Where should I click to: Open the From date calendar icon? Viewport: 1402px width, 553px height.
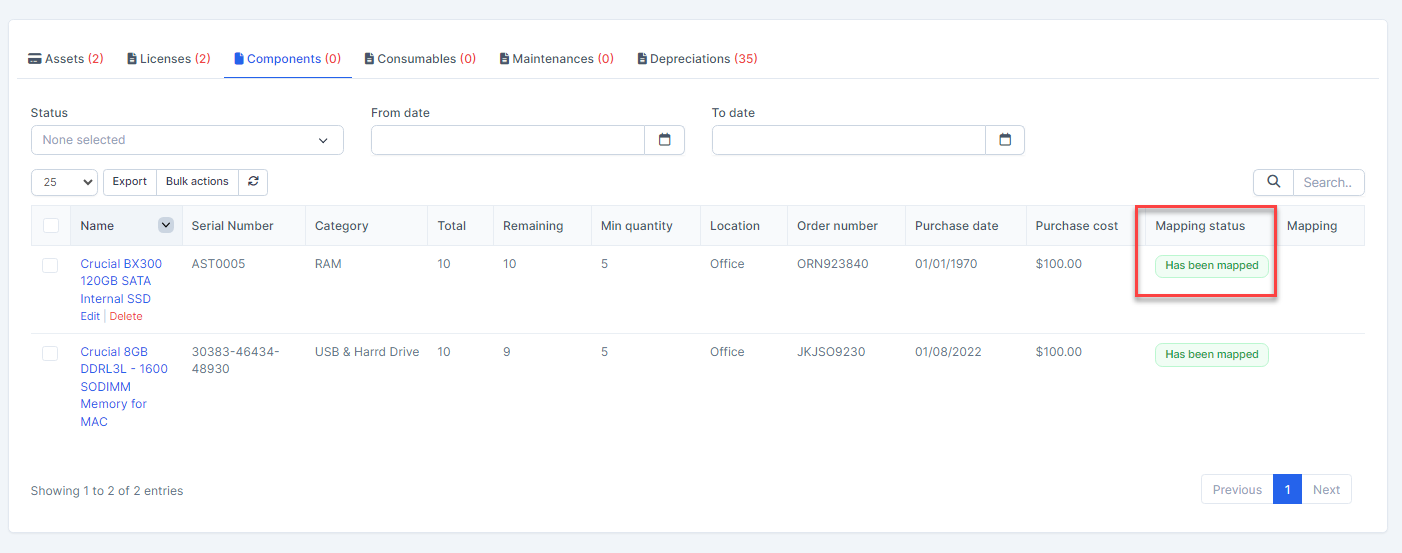pyautogui.click(x=664, y=140)
